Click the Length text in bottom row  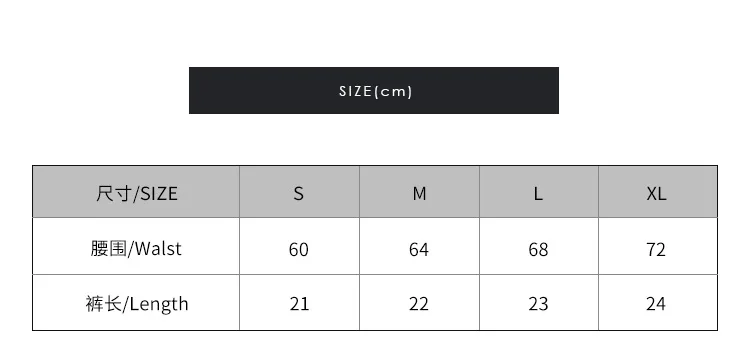coord(159,305)
